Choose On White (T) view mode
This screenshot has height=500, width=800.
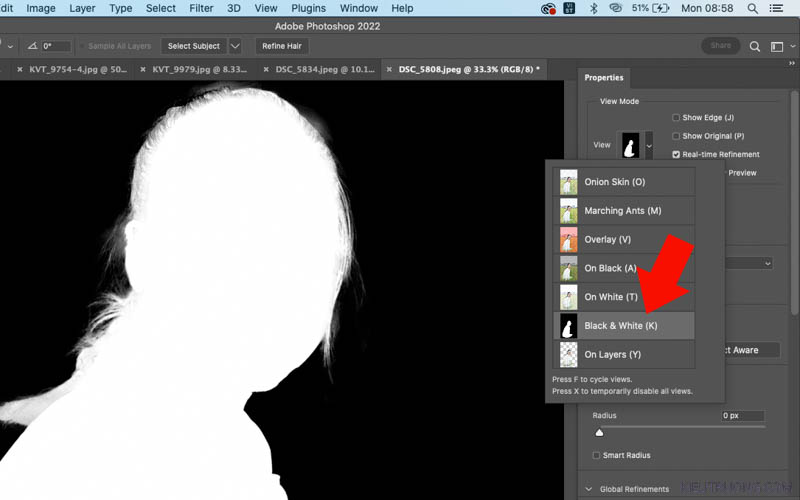click(624, 297)
